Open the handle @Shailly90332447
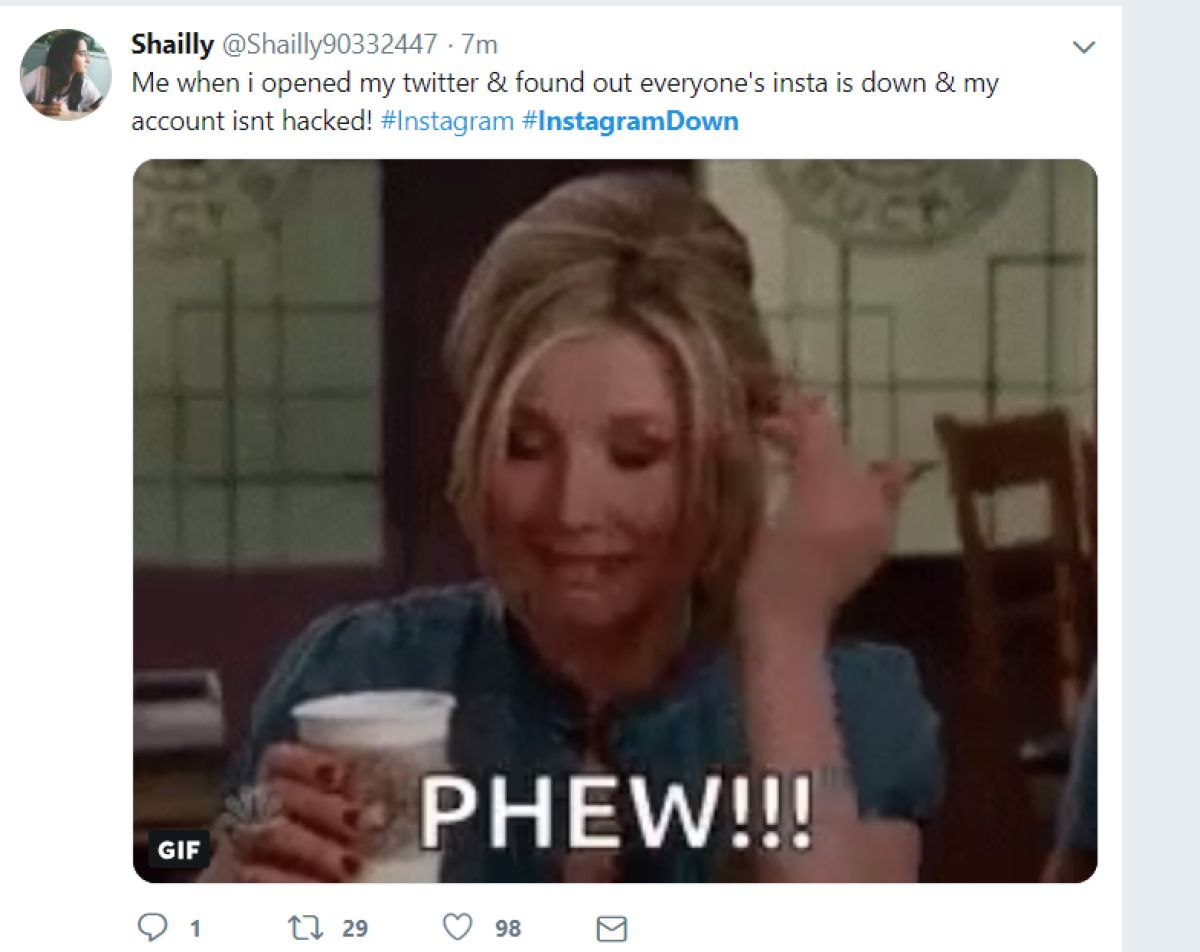The width and height of the screenshot is (1200, 952). click(x=329, y=44)
